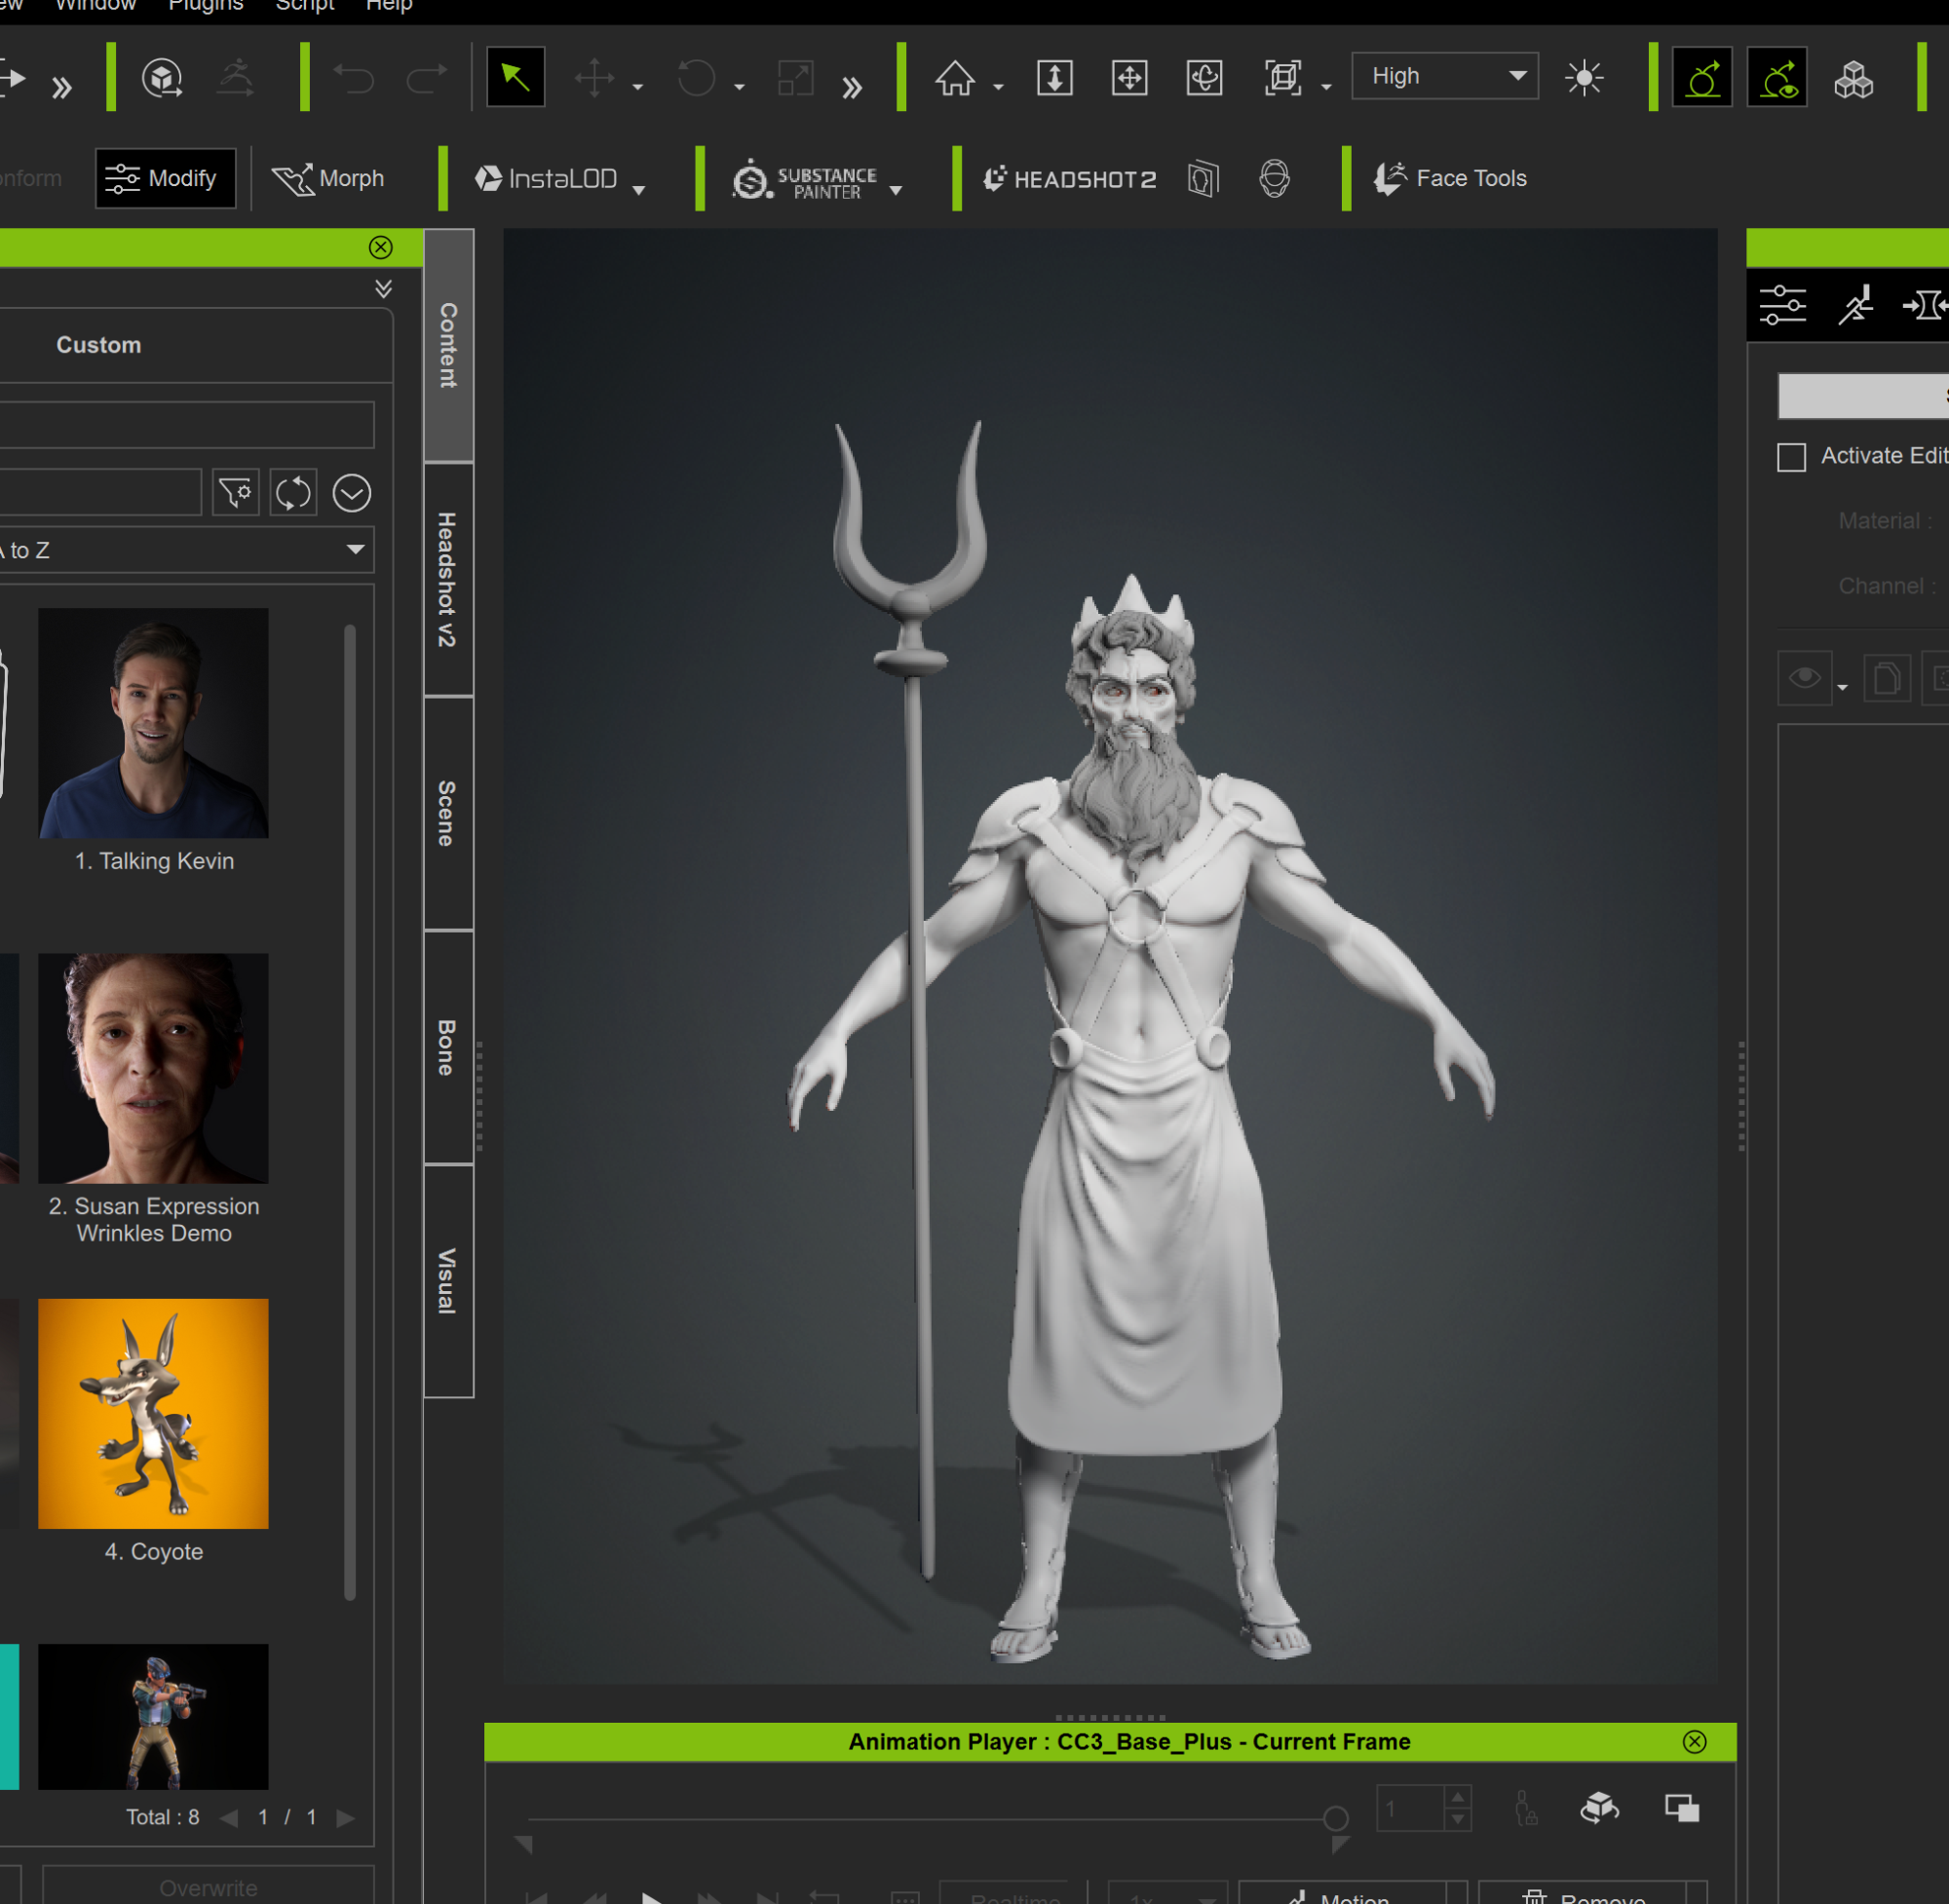Switch to the Scene tab
1949x1904 pixels.
[x=448, y=813]
